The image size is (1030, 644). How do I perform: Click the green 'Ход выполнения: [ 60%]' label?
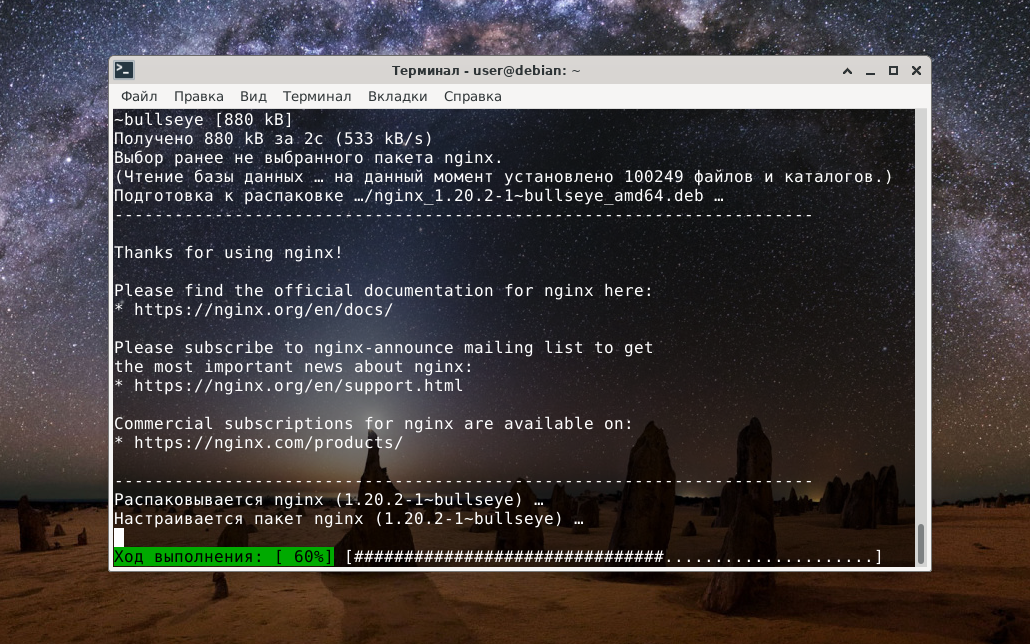(223, 557)
